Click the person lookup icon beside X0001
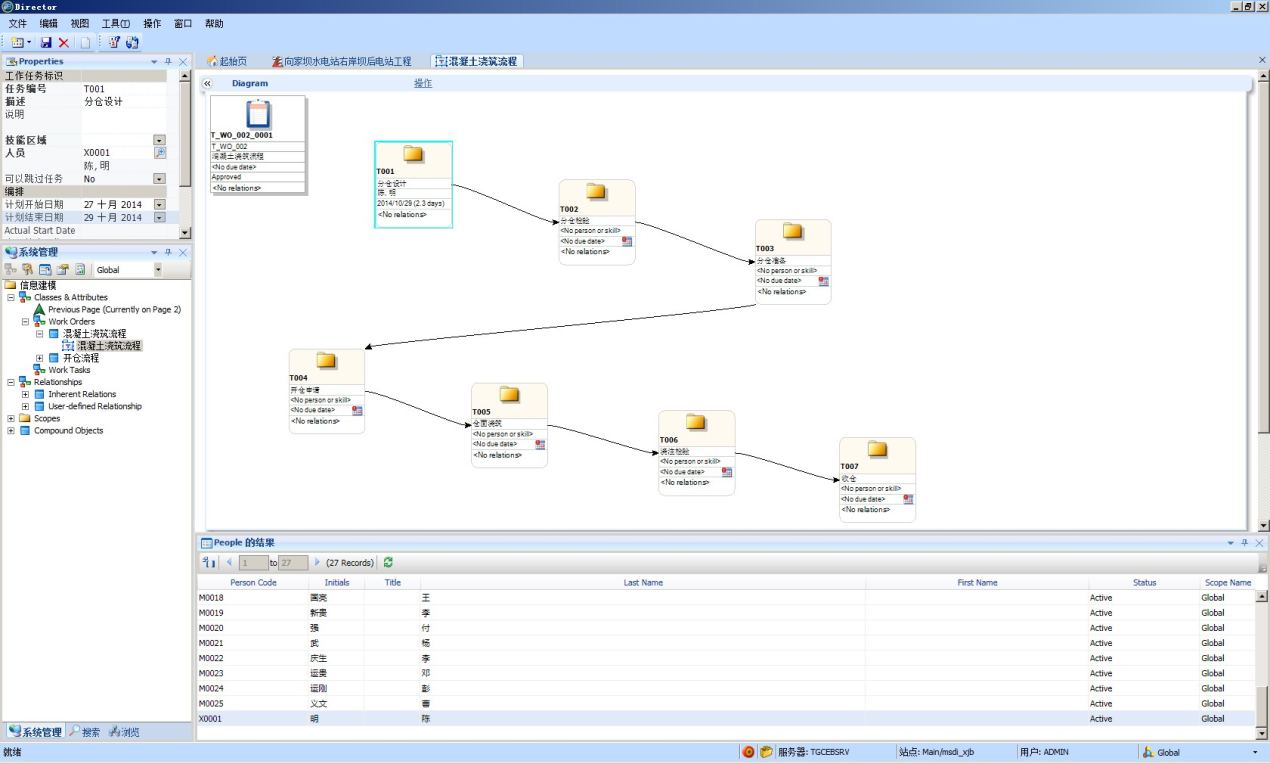This screenshot has width=1270, height=764. pyautogui.click(x=159, y=153)
